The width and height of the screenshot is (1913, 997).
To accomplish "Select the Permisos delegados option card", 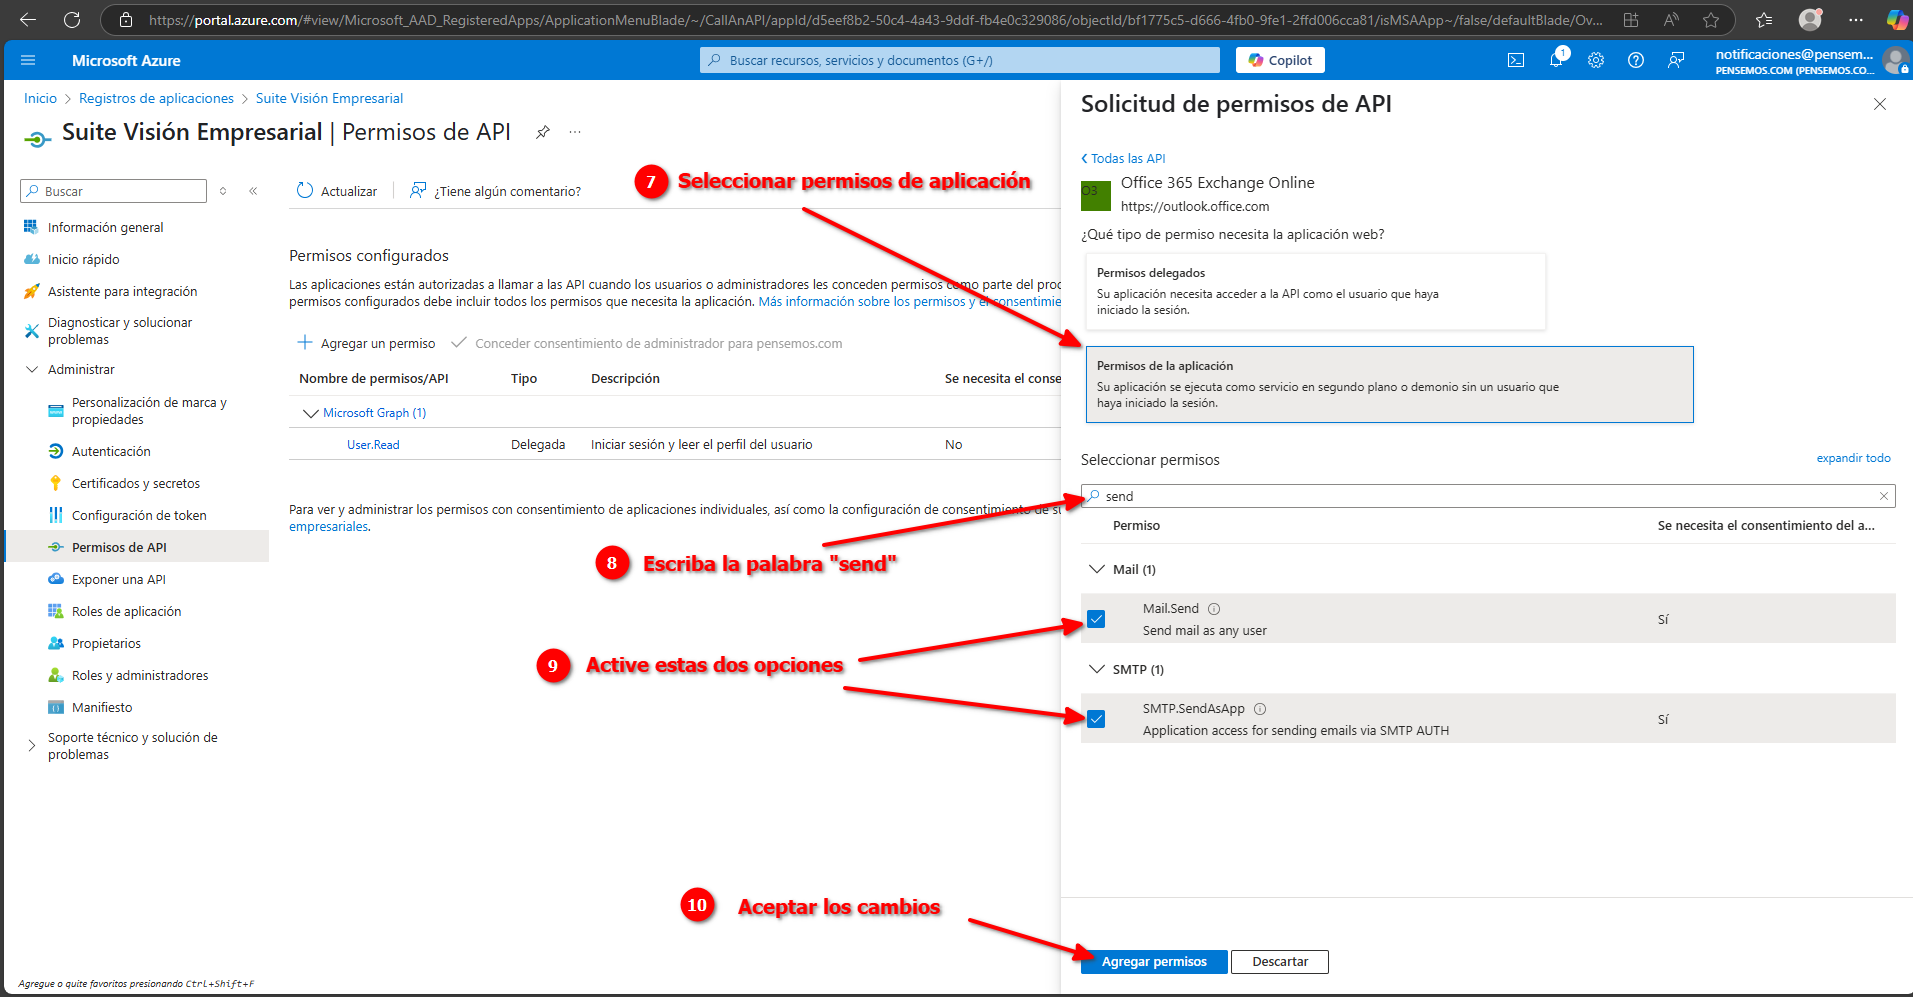I will pos(1314,291).
